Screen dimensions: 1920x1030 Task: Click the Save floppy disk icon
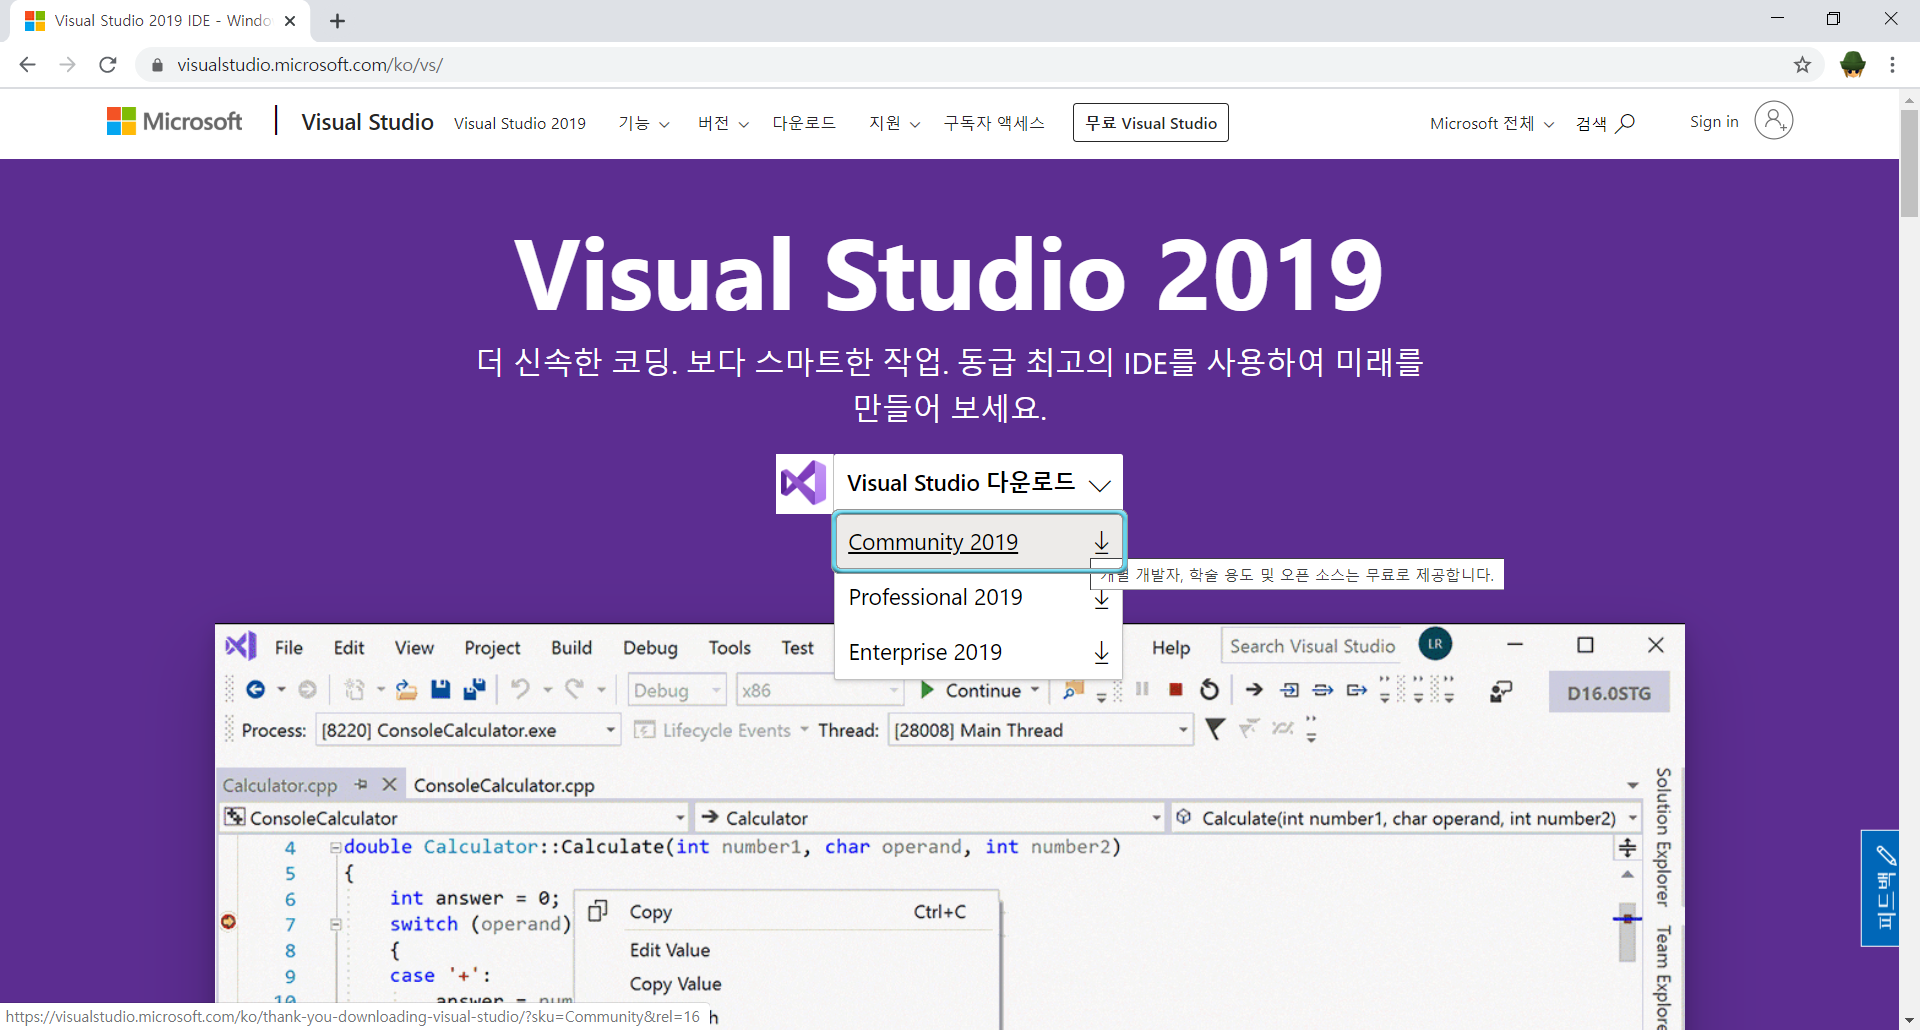pyautogui.click(x=440, y=689)
